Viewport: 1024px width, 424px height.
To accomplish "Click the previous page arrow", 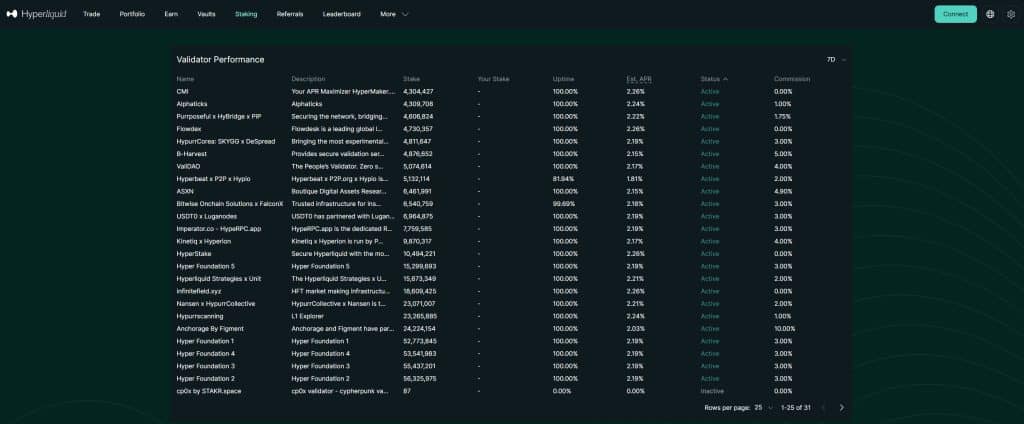I will click(x=823, y=408).
